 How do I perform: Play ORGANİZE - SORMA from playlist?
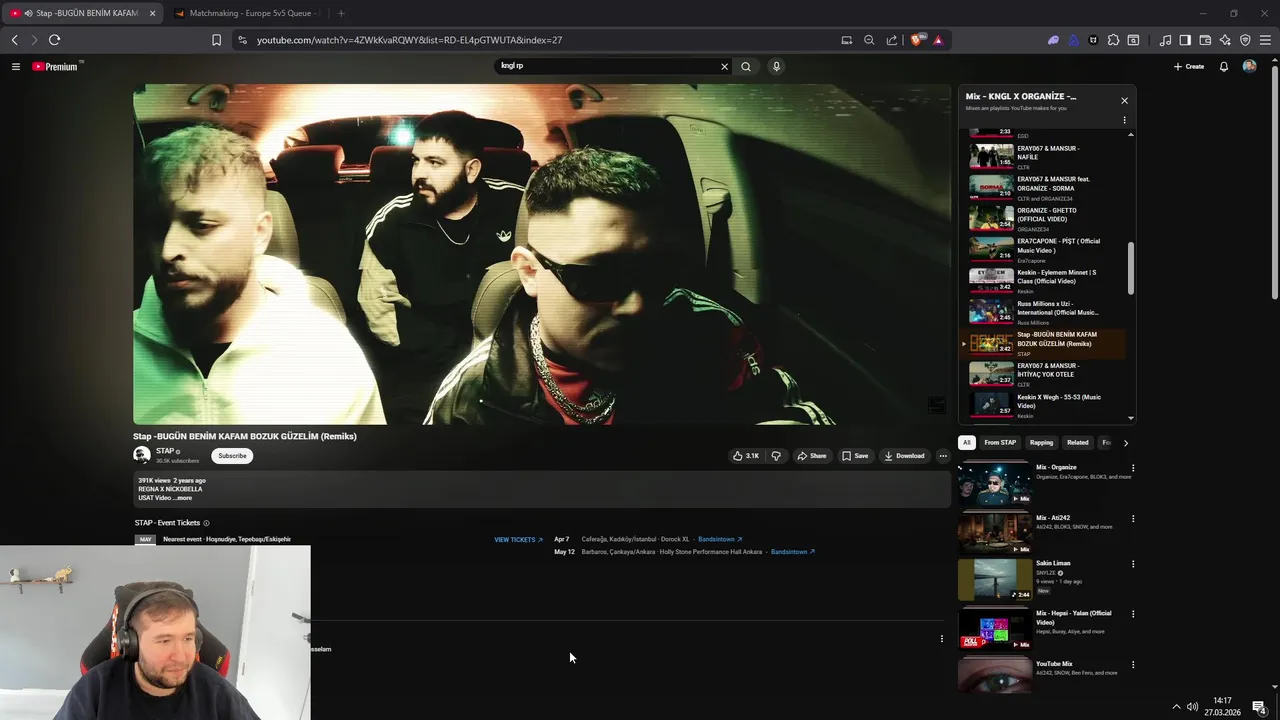coord(1047,187)
